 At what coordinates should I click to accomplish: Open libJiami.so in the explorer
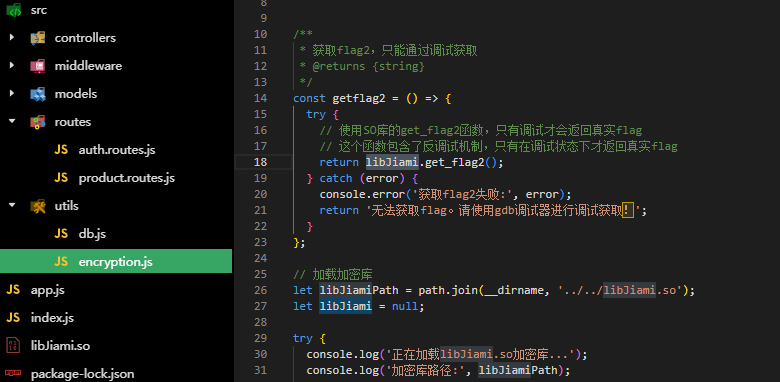point(60,345)
